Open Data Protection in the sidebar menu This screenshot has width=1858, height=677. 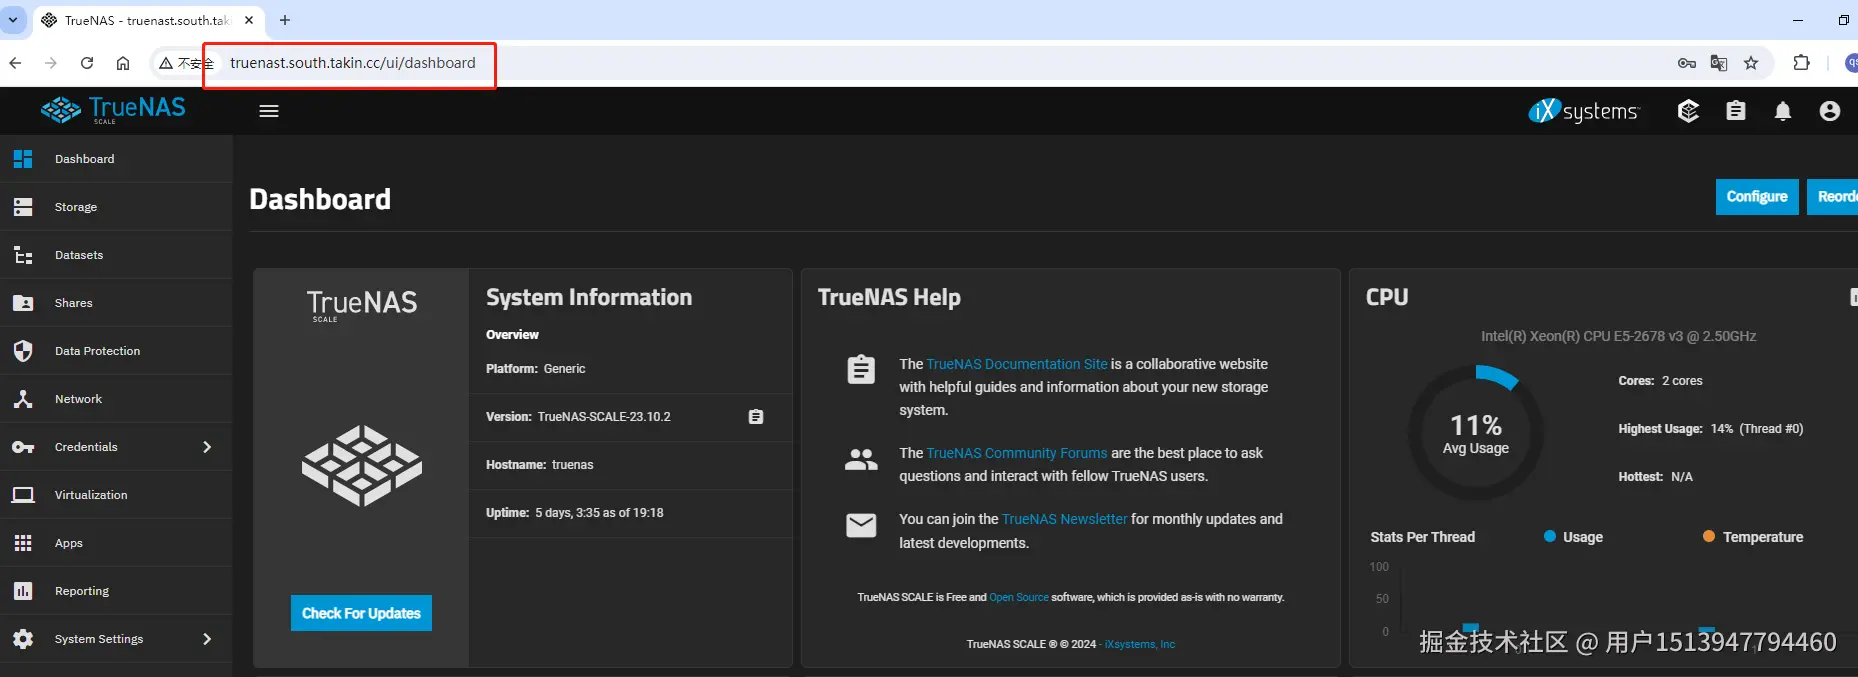[x=116, y=351]
